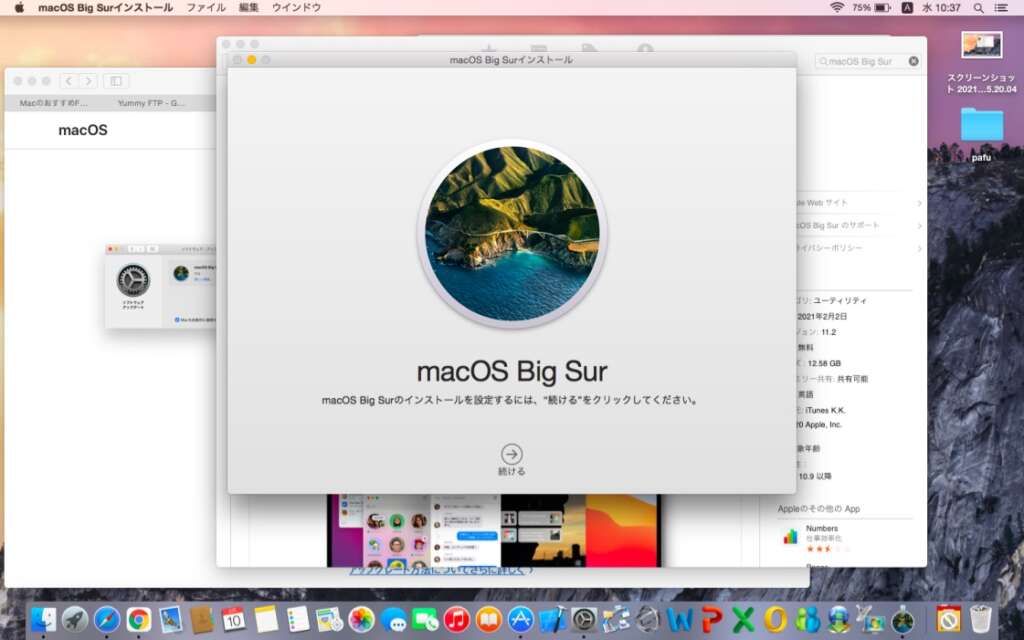Open the input source A menu
The image size is (1024, 640).
point(906,8)
